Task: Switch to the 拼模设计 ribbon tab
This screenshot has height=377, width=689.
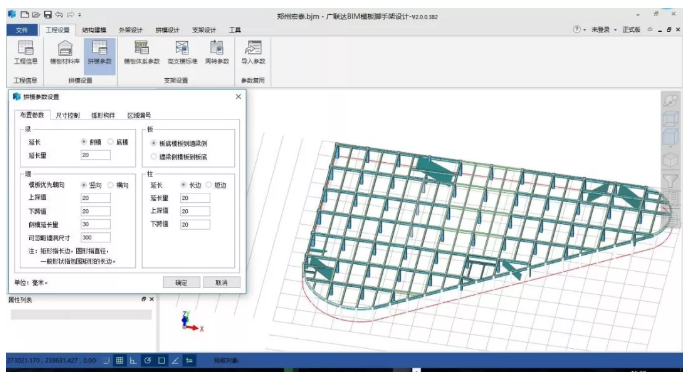Action: 167,30
